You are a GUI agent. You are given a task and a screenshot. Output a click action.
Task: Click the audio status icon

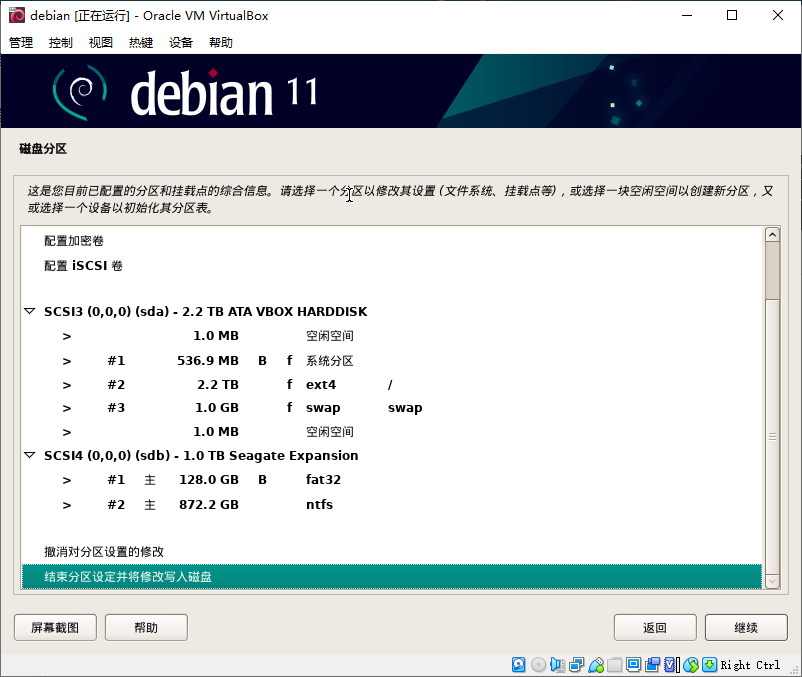click(557, 664)
